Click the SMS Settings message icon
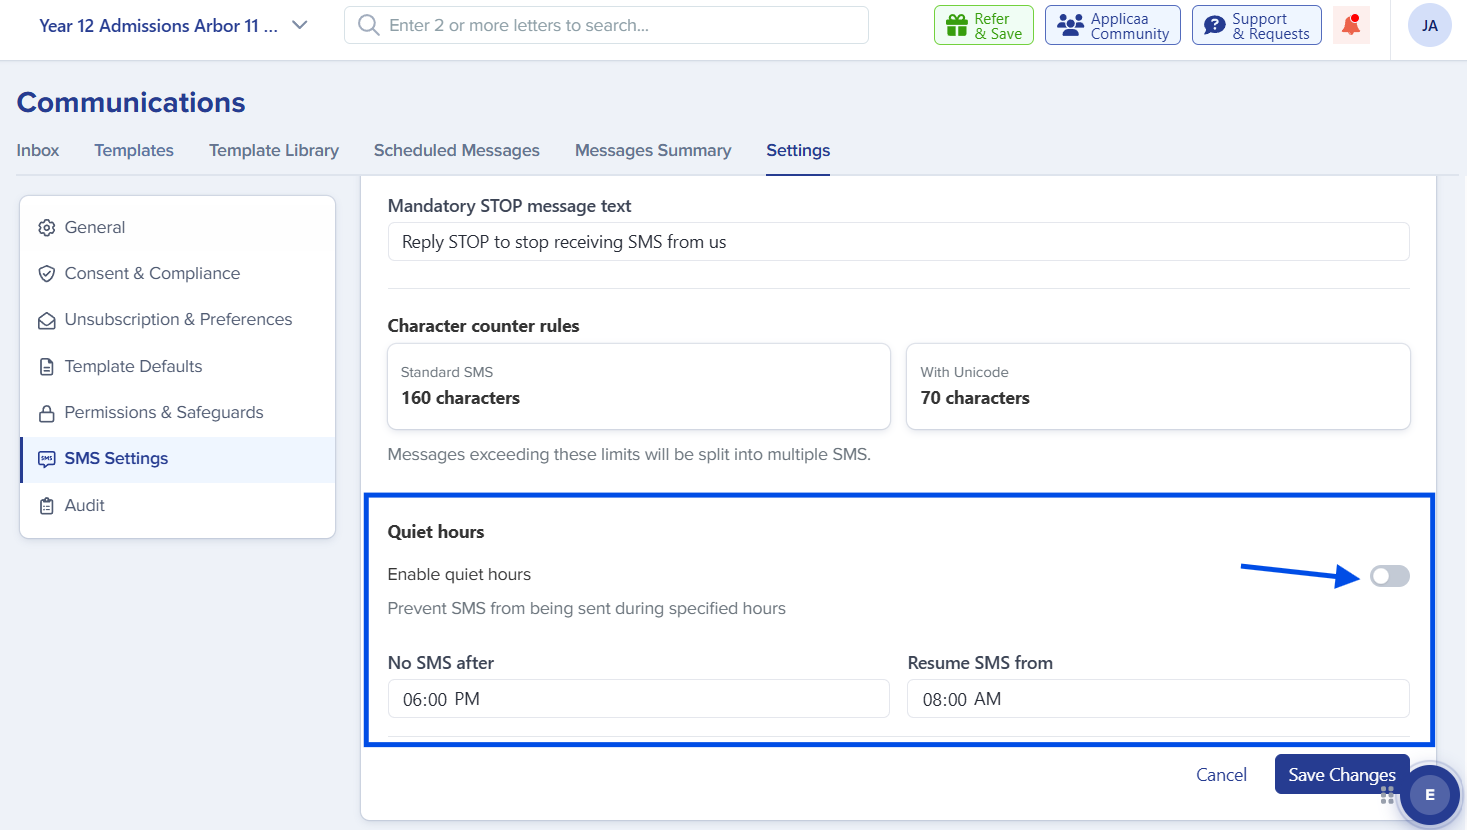This screenshot has width=1467, height=830. pos(46,459)
